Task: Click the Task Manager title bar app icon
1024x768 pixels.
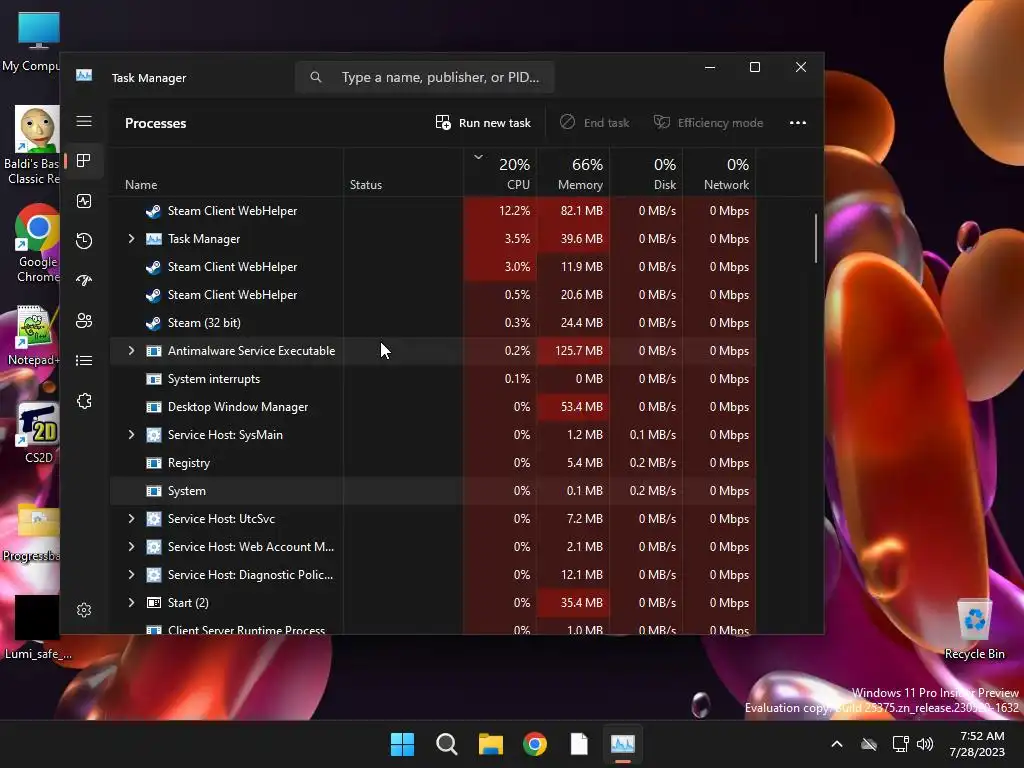Action: pos(84,76)
